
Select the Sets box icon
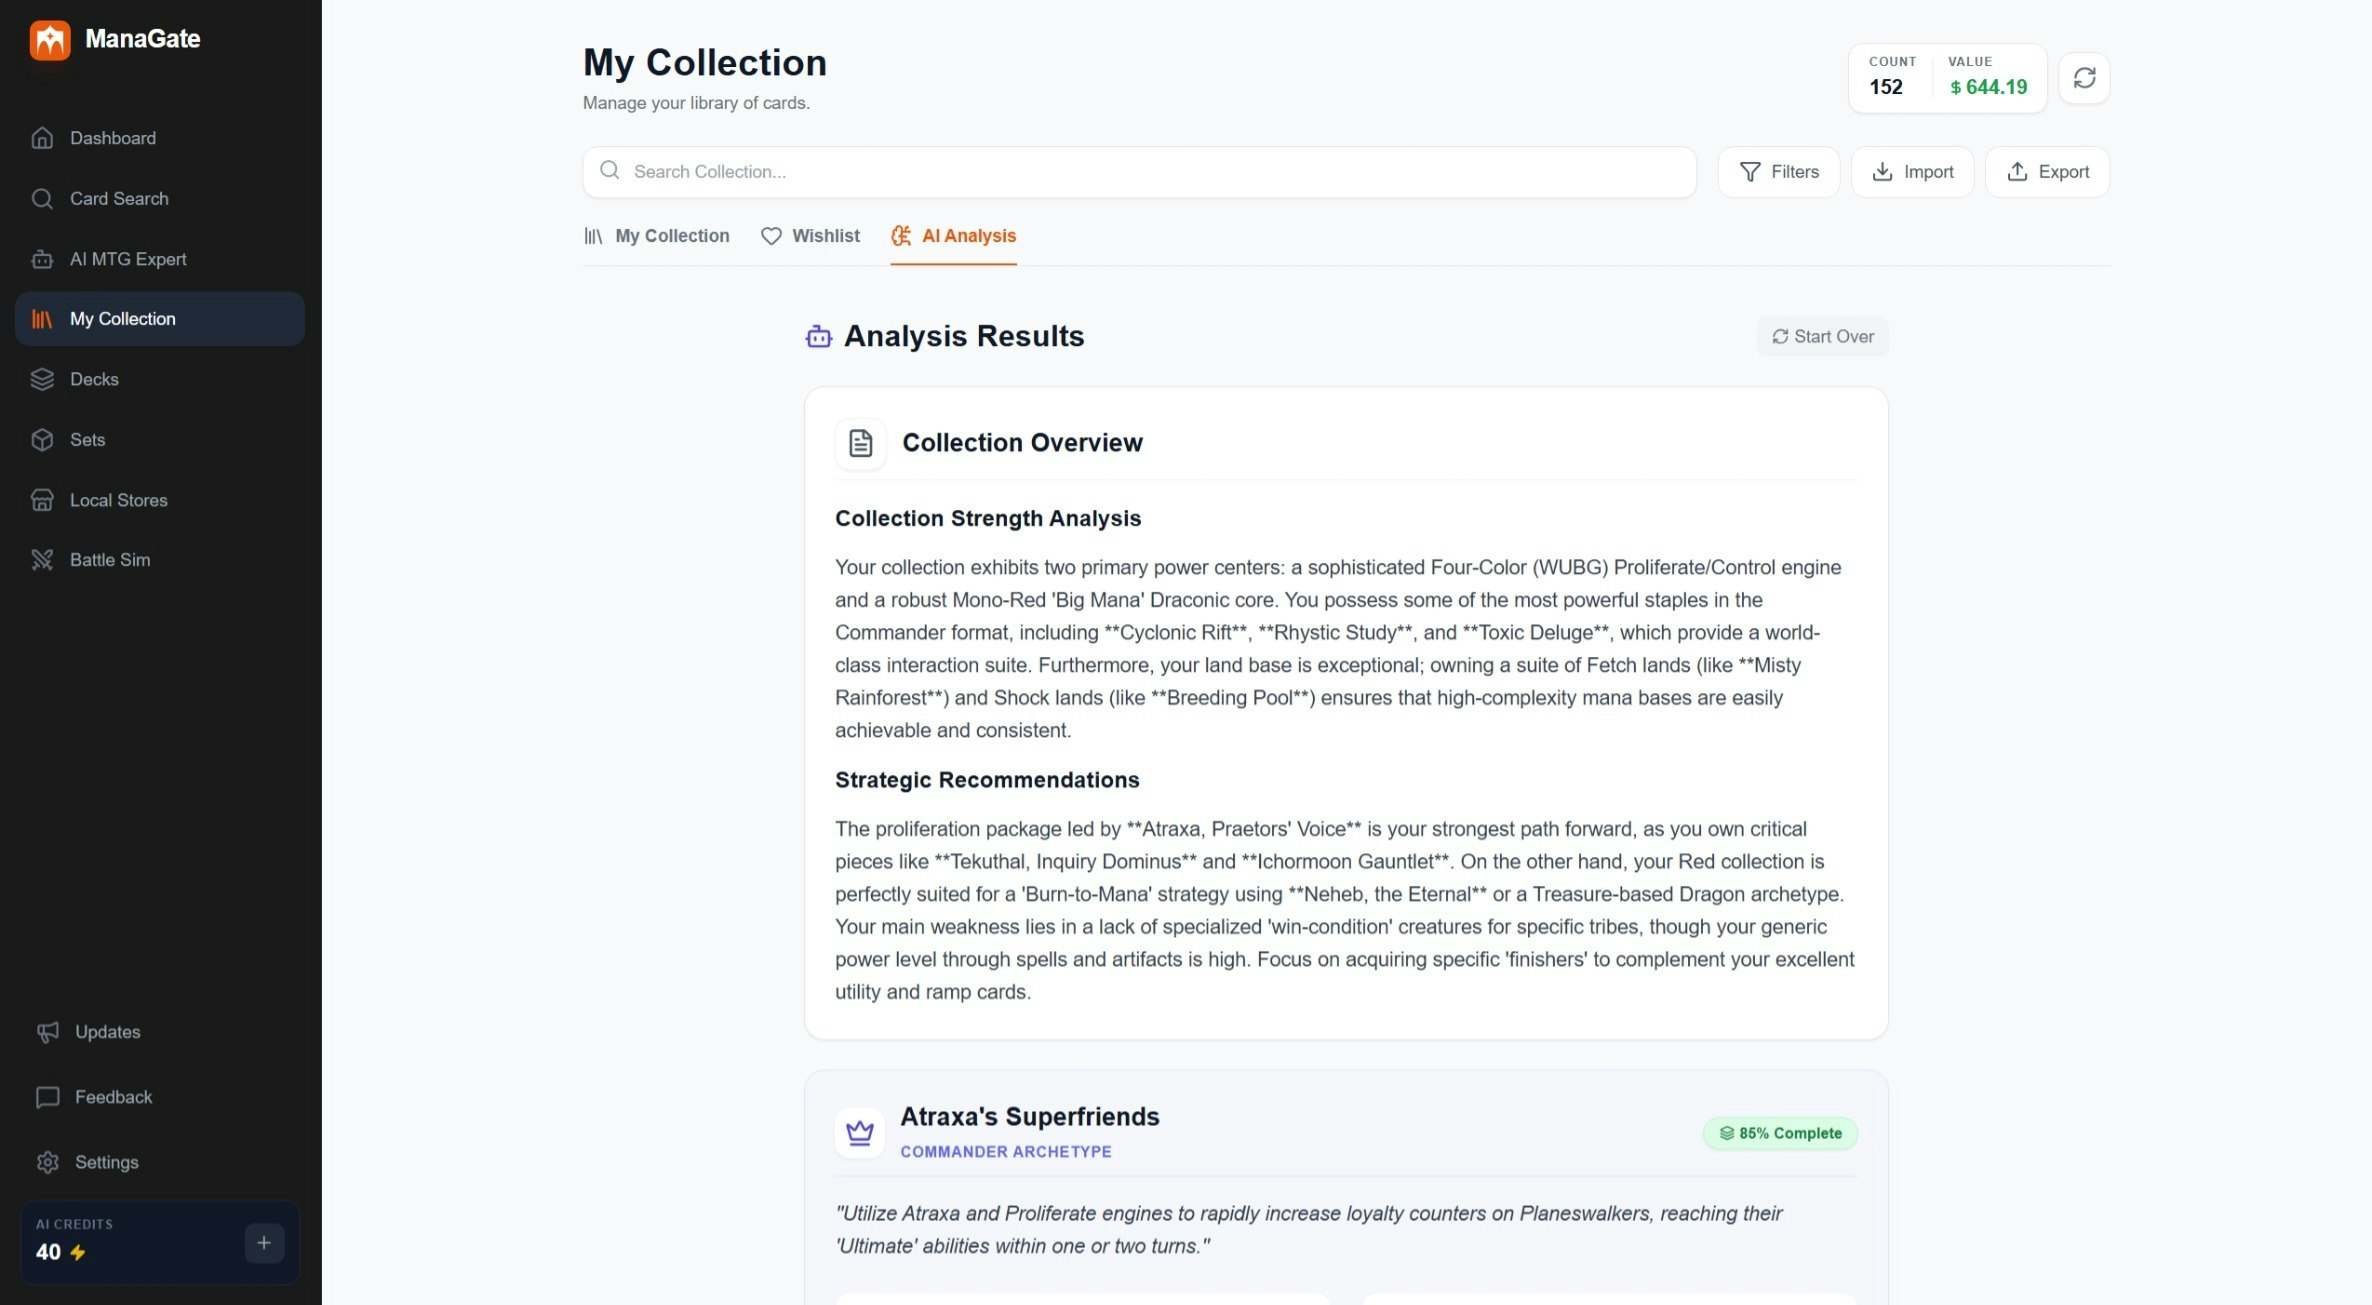[43, 440]
